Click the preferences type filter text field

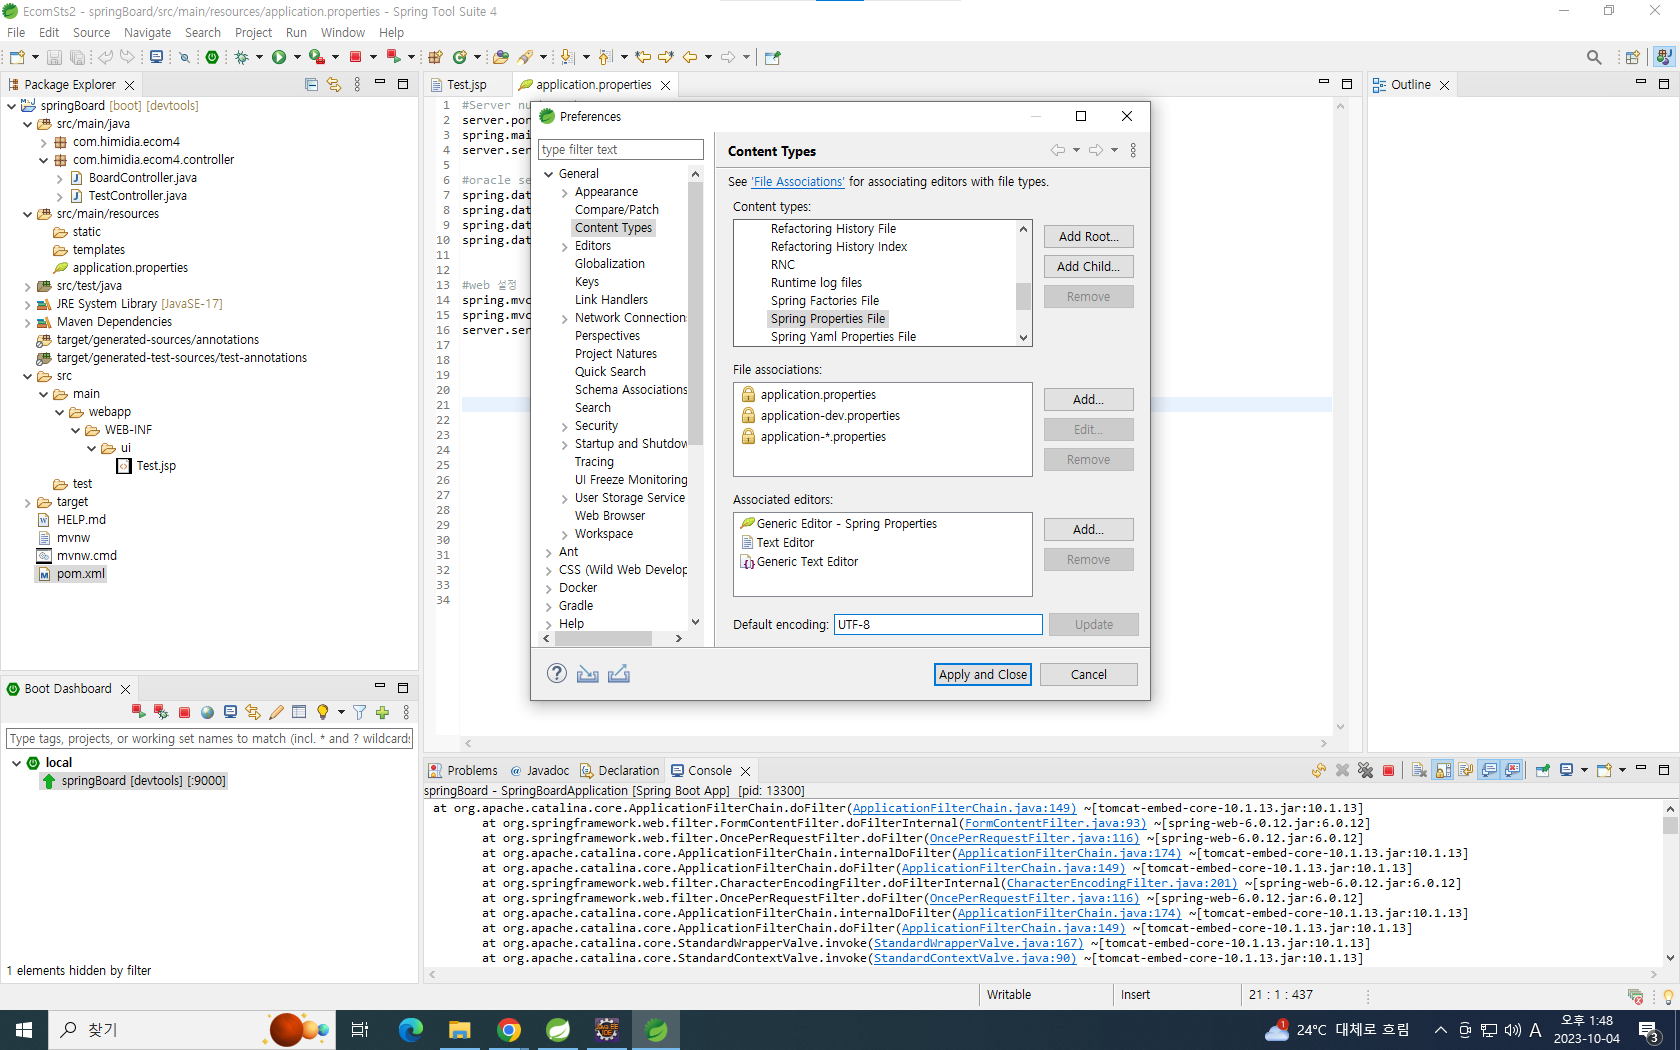pos(621,150)
